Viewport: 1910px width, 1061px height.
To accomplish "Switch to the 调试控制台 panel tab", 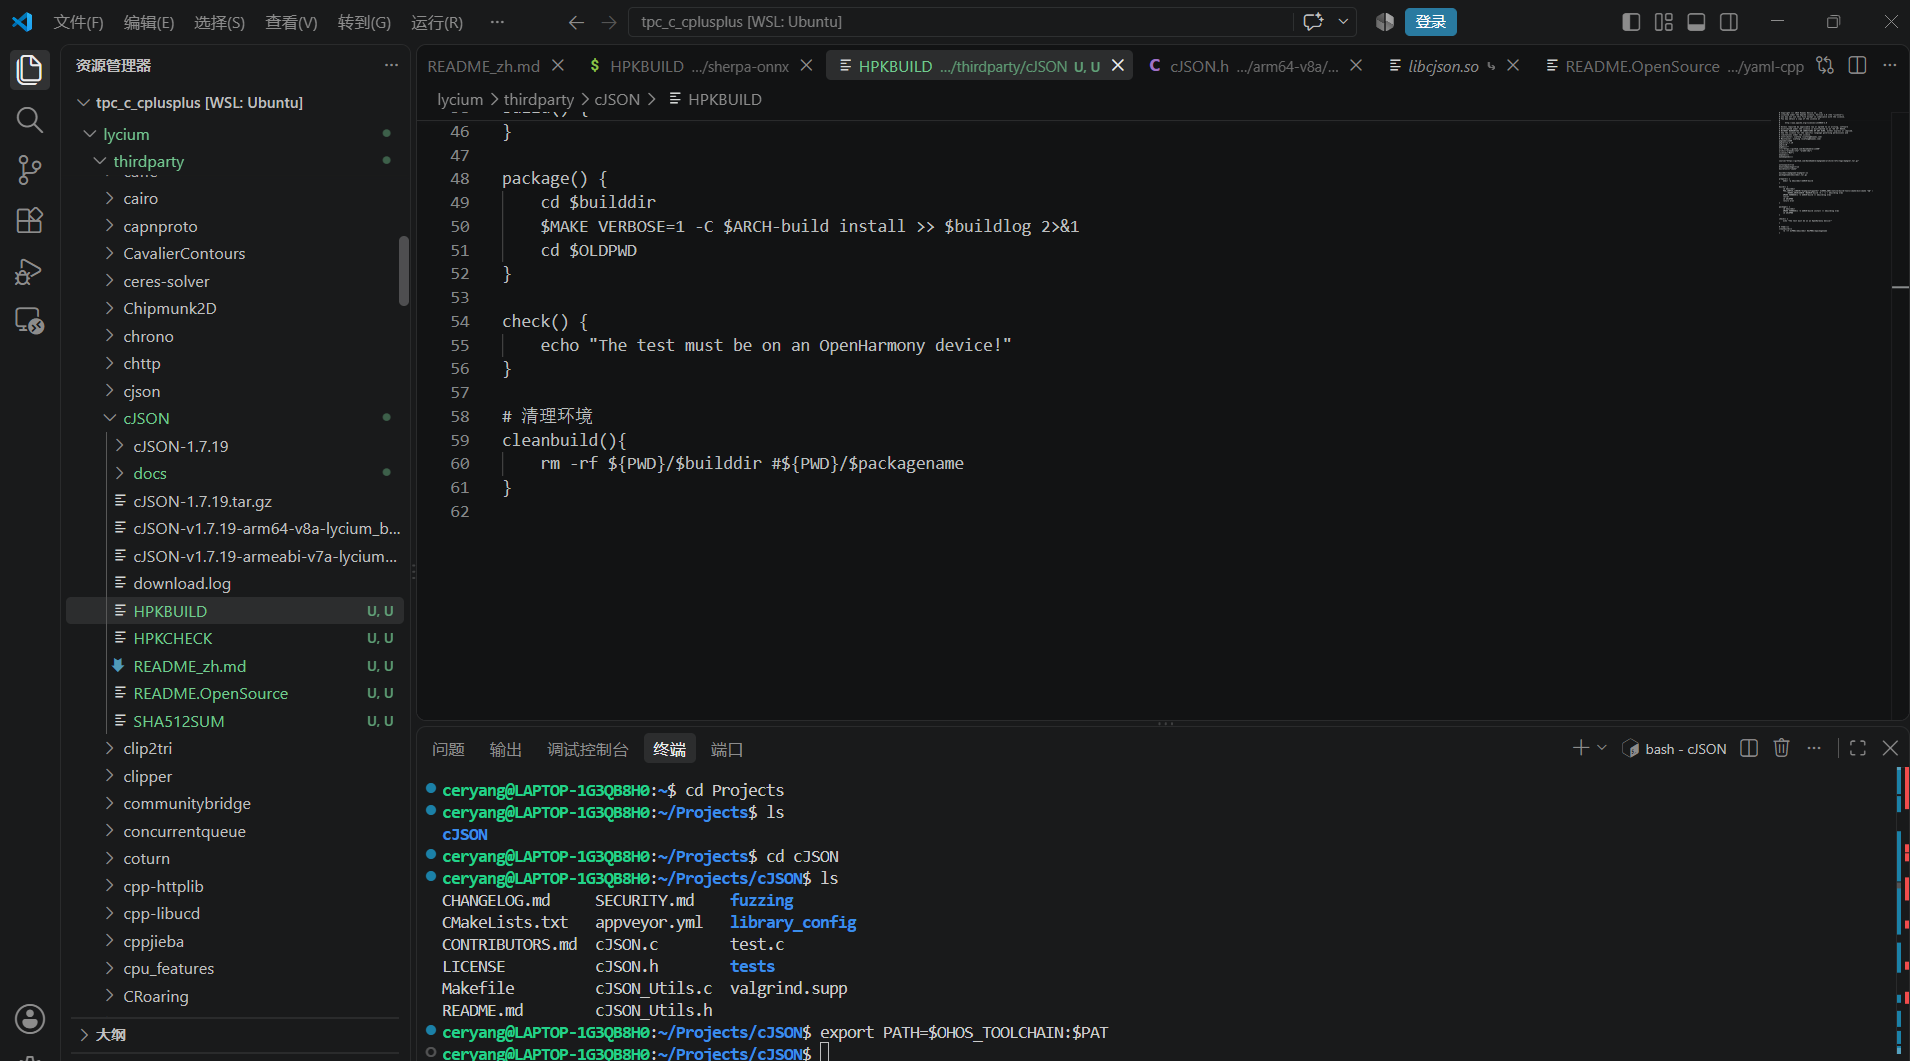I will [587, 749].
